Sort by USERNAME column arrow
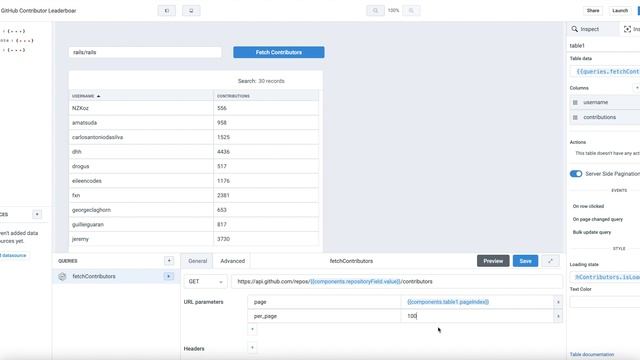This screenshot has width=640, height=360. pyautogui.click(x=98, y=96)
